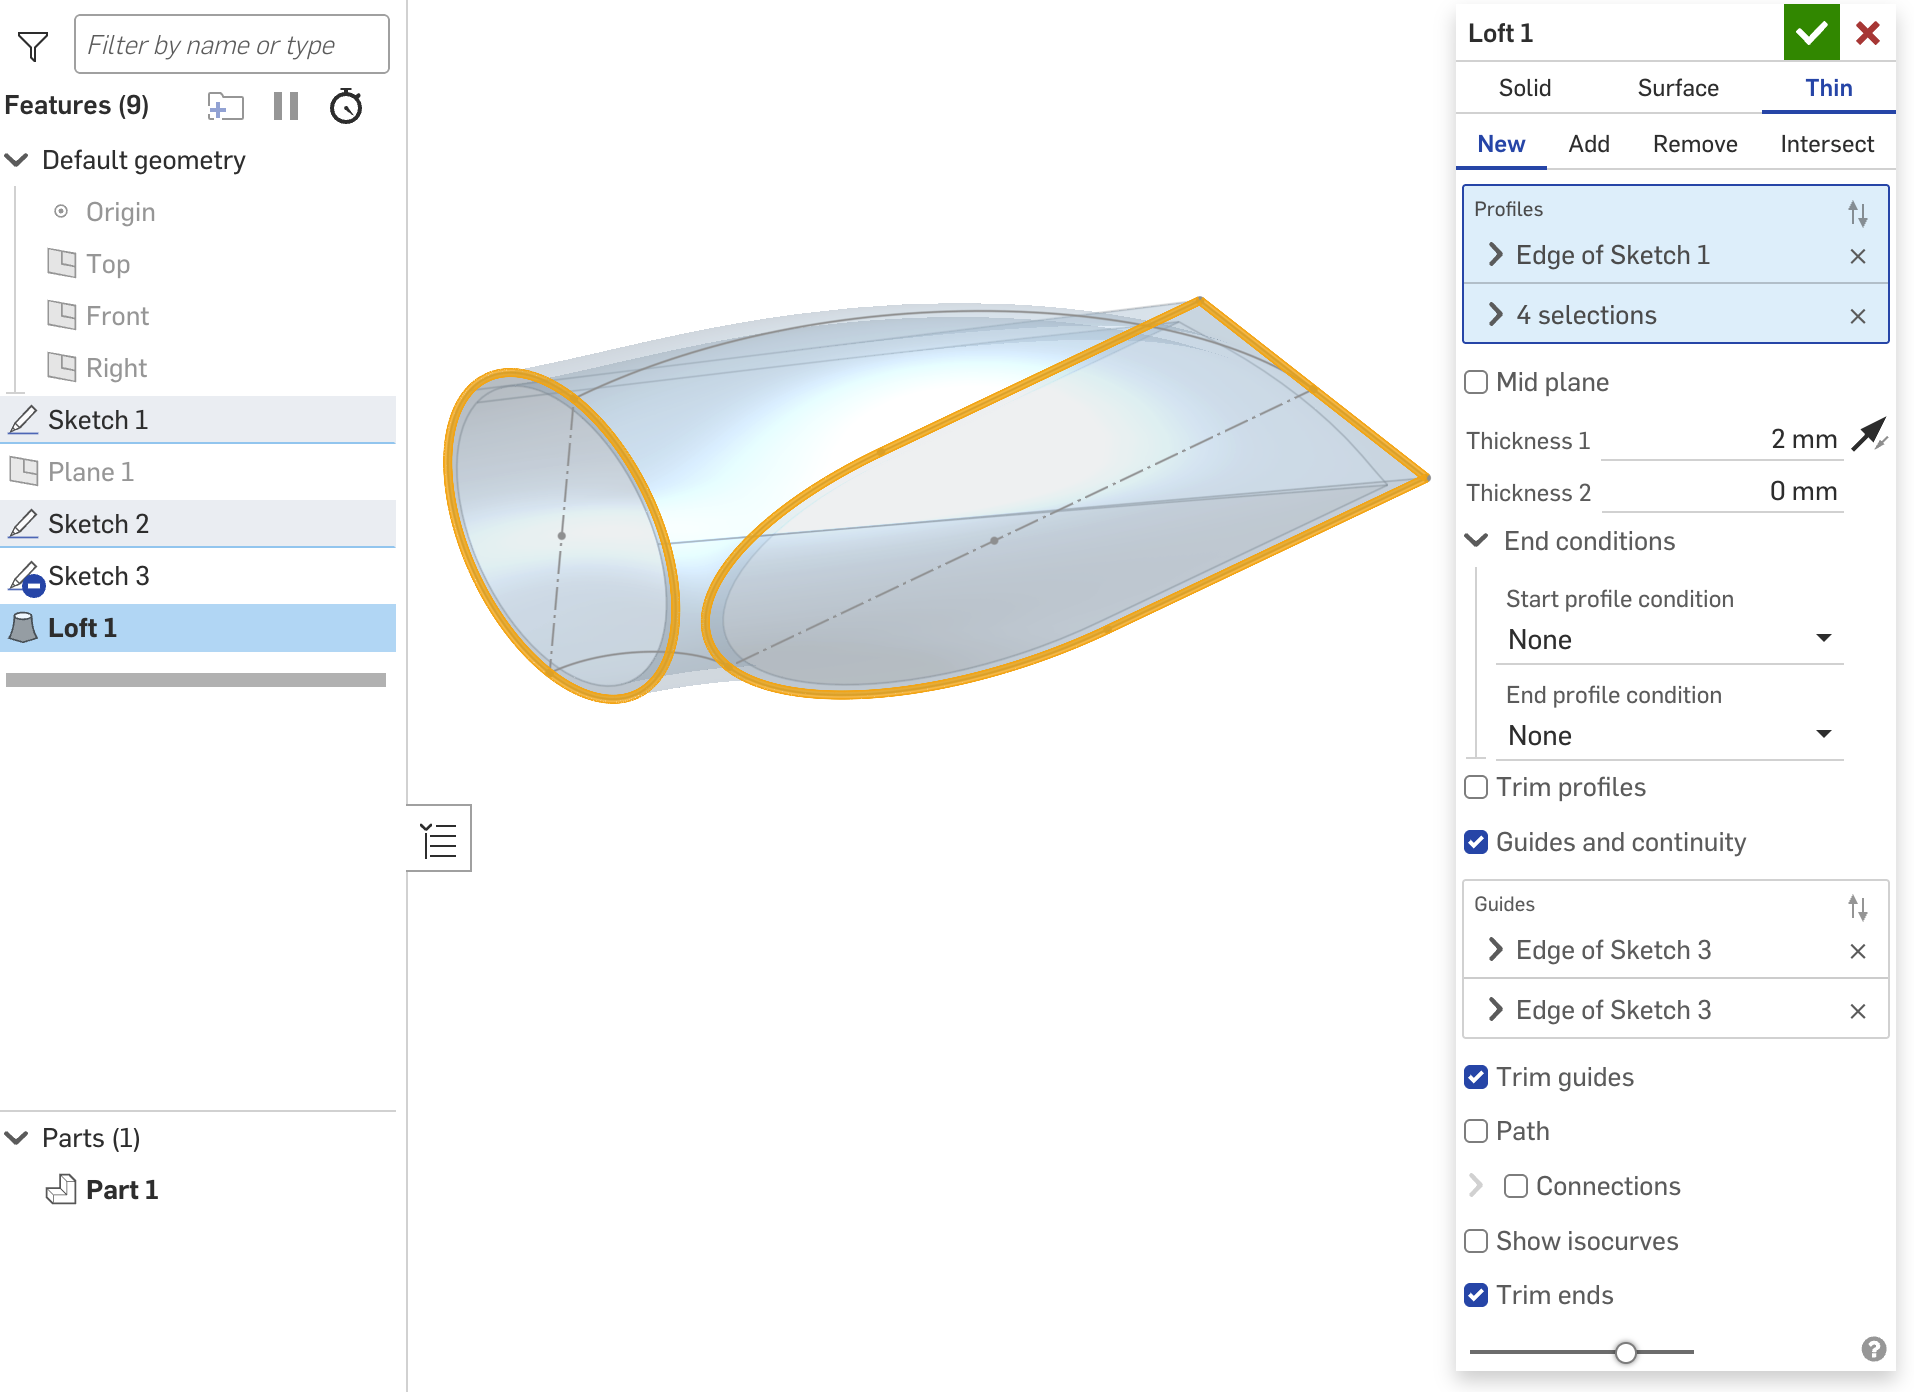Screen dimensions: 1914x1392
Task: Select the Thin tab
Action: click(1828, 88)
